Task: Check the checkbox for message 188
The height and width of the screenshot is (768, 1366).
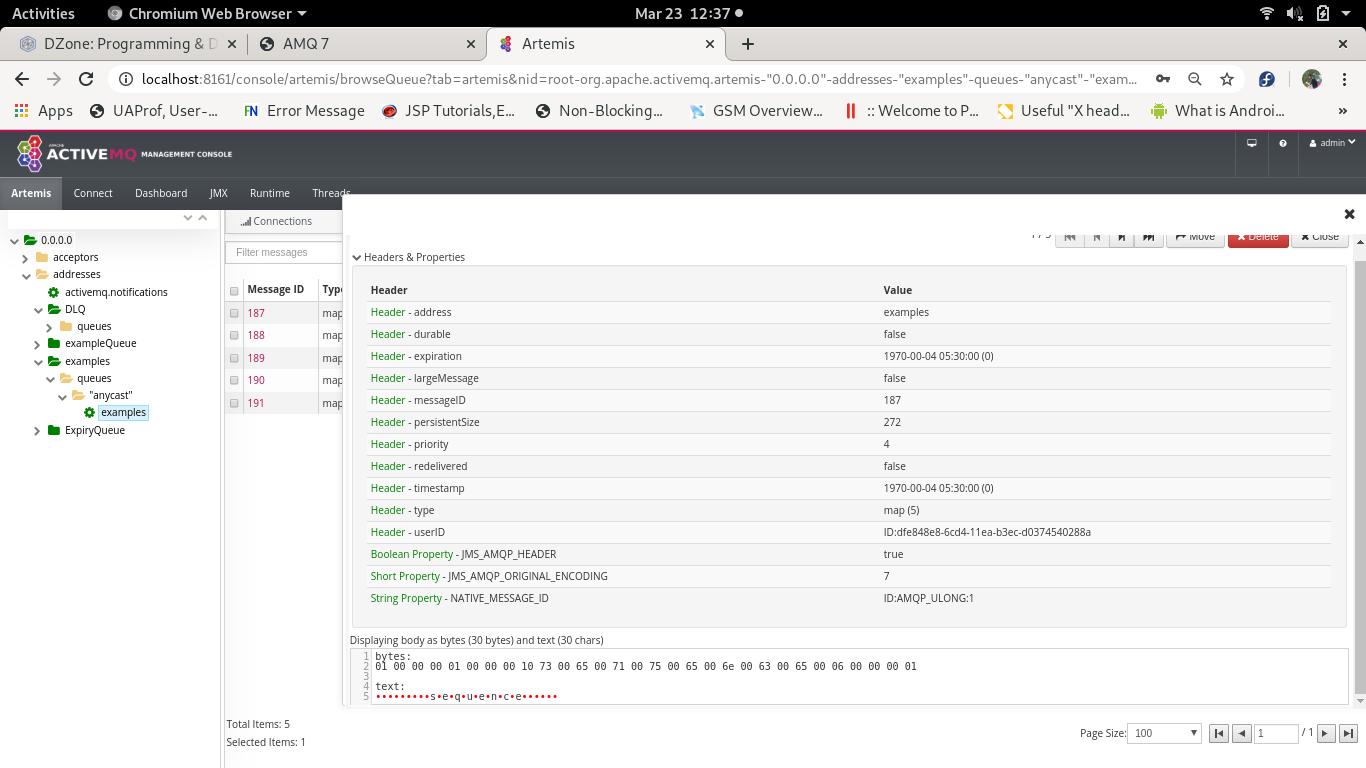Action: [x=234, y=336]
